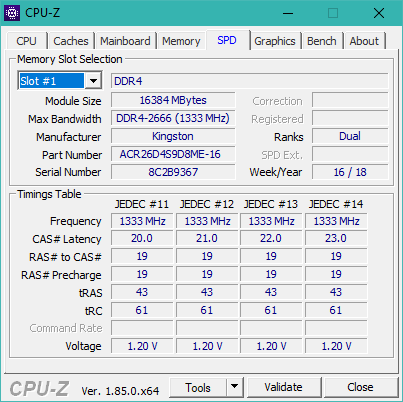Viewport: 403px width, 402px height.
Task: Select the Slot #1 combo box
Action: pyautogui.click(x=60, y=81)
